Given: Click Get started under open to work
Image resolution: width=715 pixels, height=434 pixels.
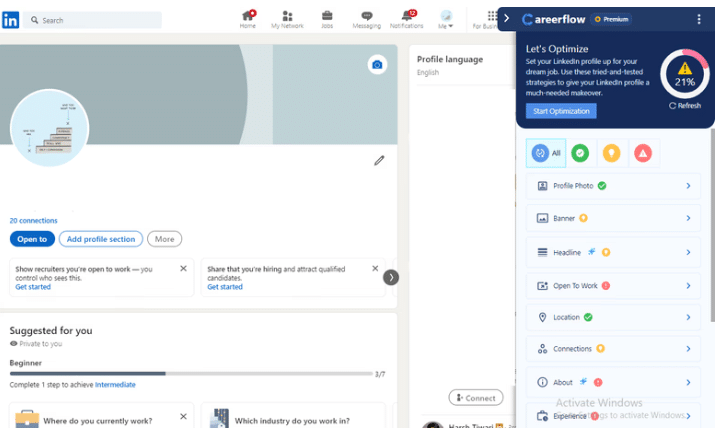Looking at the screenshot, I should tap(33, 287).
